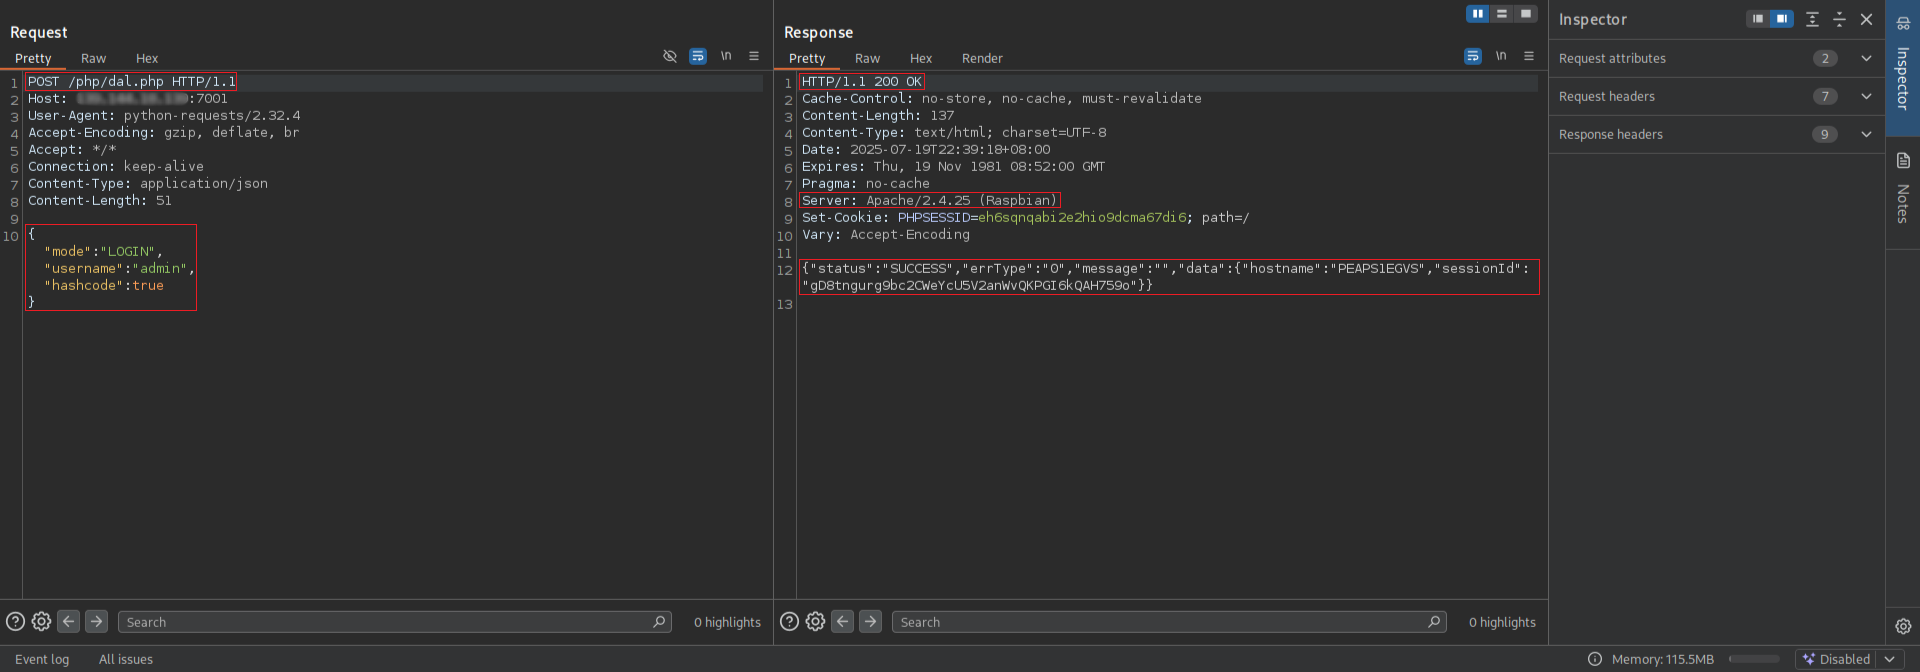Image resolution: width=1920 pixels, height=672 pixels.
Task: Select combined tabbed layout icon
Action: (1526, 14)
